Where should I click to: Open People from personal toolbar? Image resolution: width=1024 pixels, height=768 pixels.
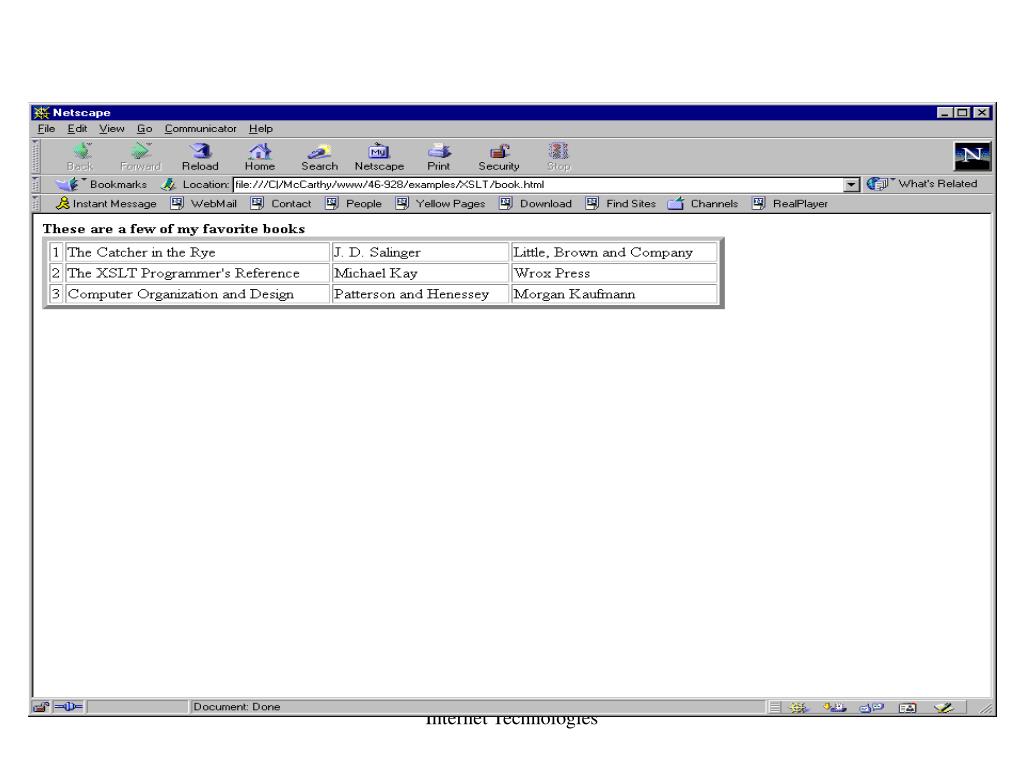353,204
